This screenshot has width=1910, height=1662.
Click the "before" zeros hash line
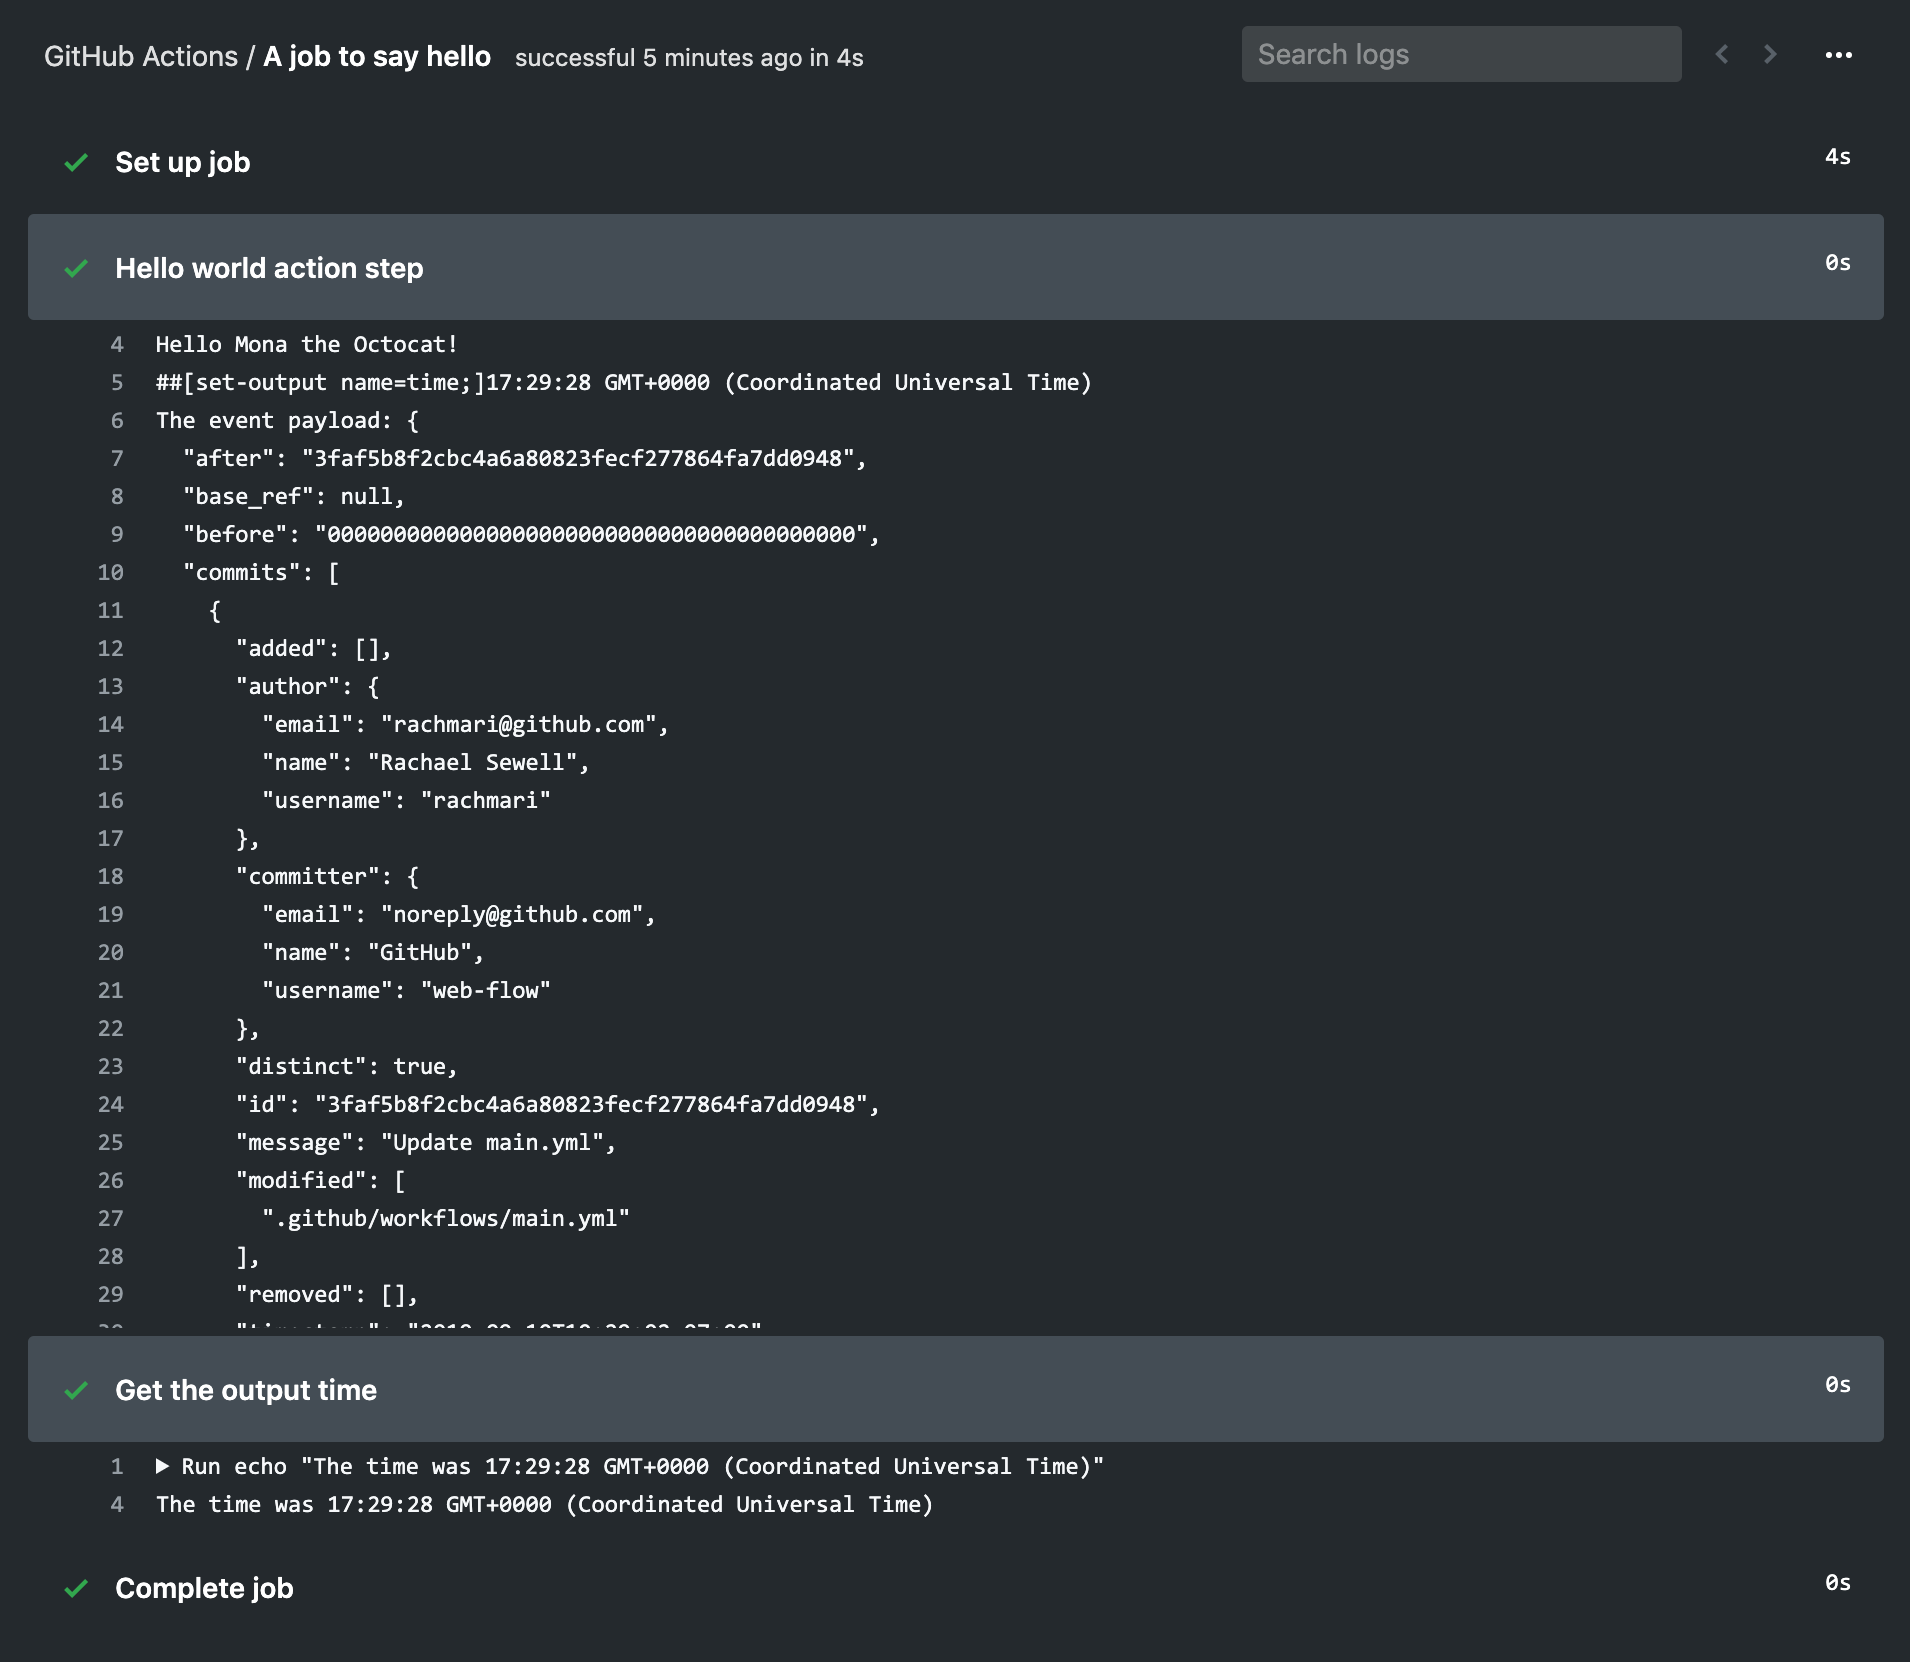531,534
